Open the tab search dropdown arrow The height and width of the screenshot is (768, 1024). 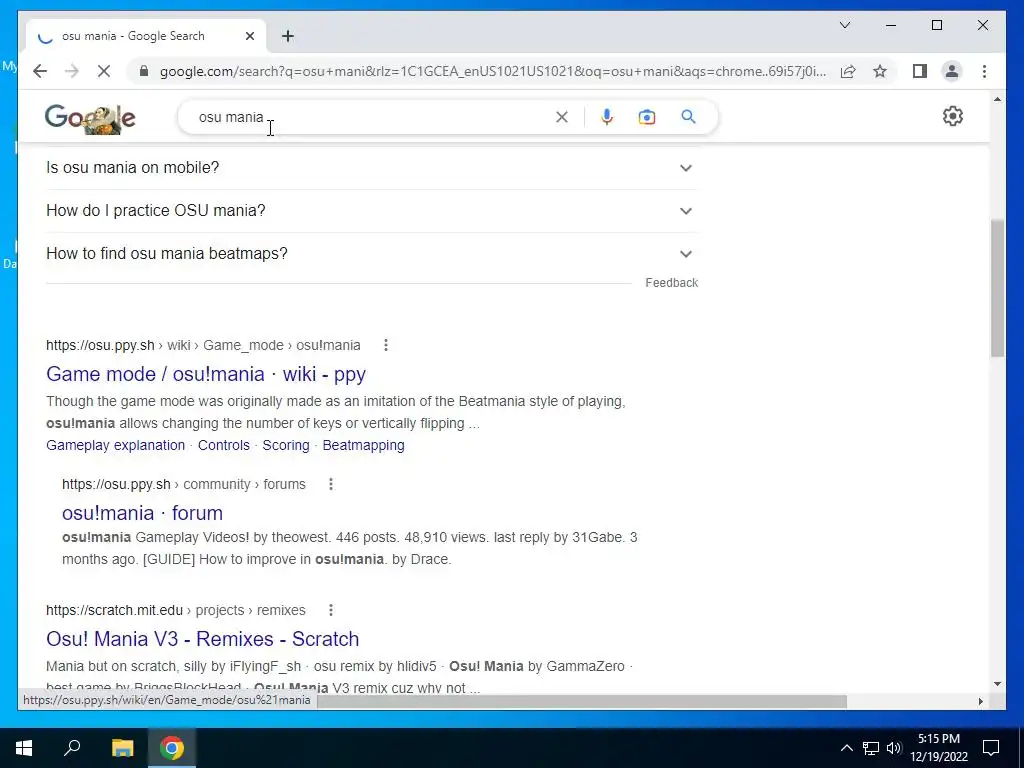click(844, 25)
